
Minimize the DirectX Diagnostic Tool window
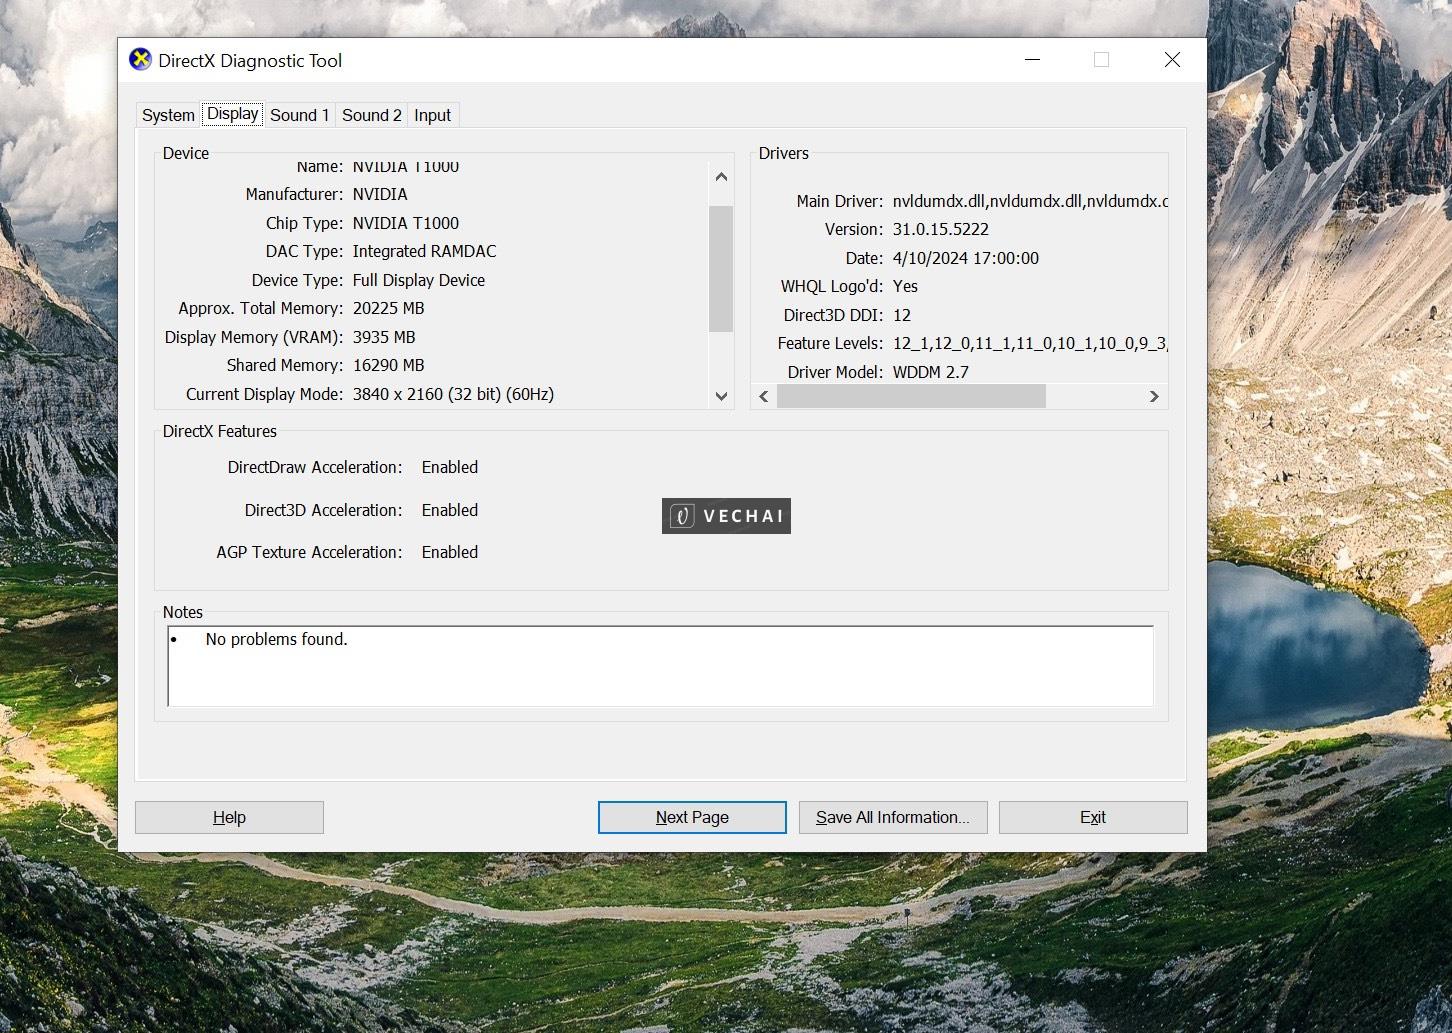coord(1033,60)
